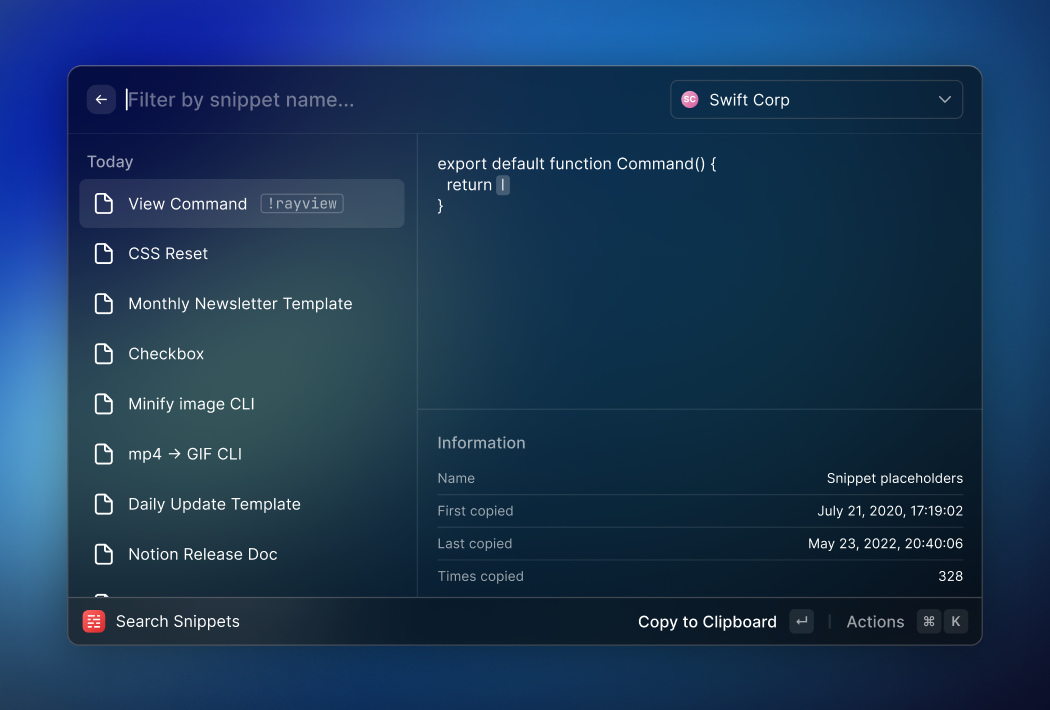Click Copy to Clipboard
The width and height of the screenshot is (1050, 710).
click(707, 622)
